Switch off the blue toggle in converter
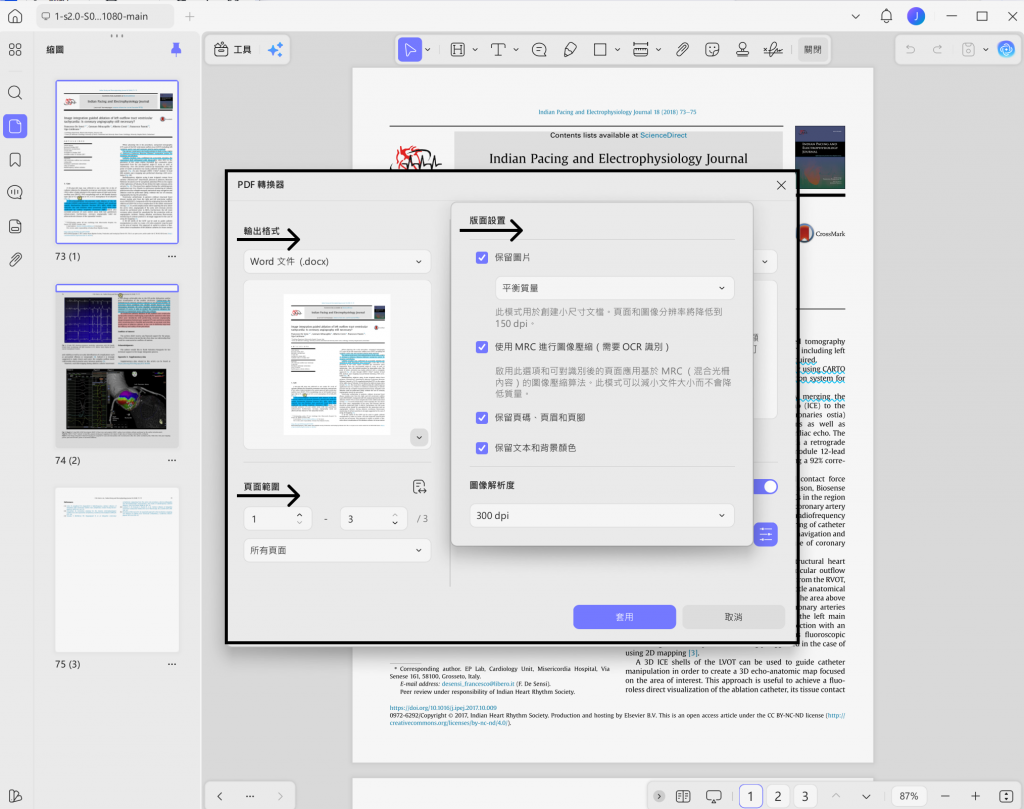This screenshot has width=1024, height=809. pos(766,486)
